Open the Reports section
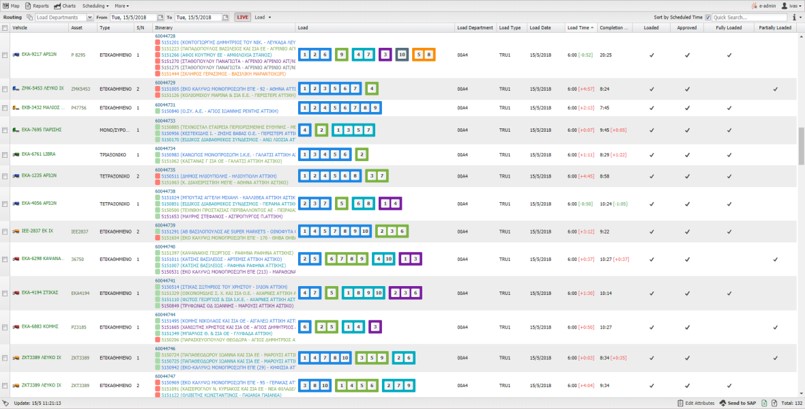Viewport: 805px width, 409px height. 37,6
